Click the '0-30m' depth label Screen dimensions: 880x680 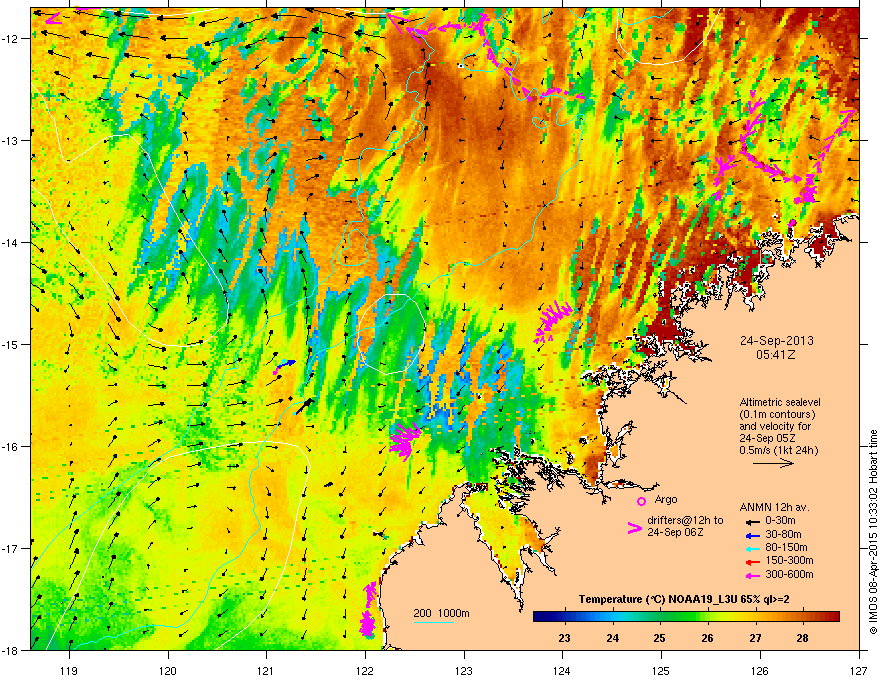[x=781, y=521]
